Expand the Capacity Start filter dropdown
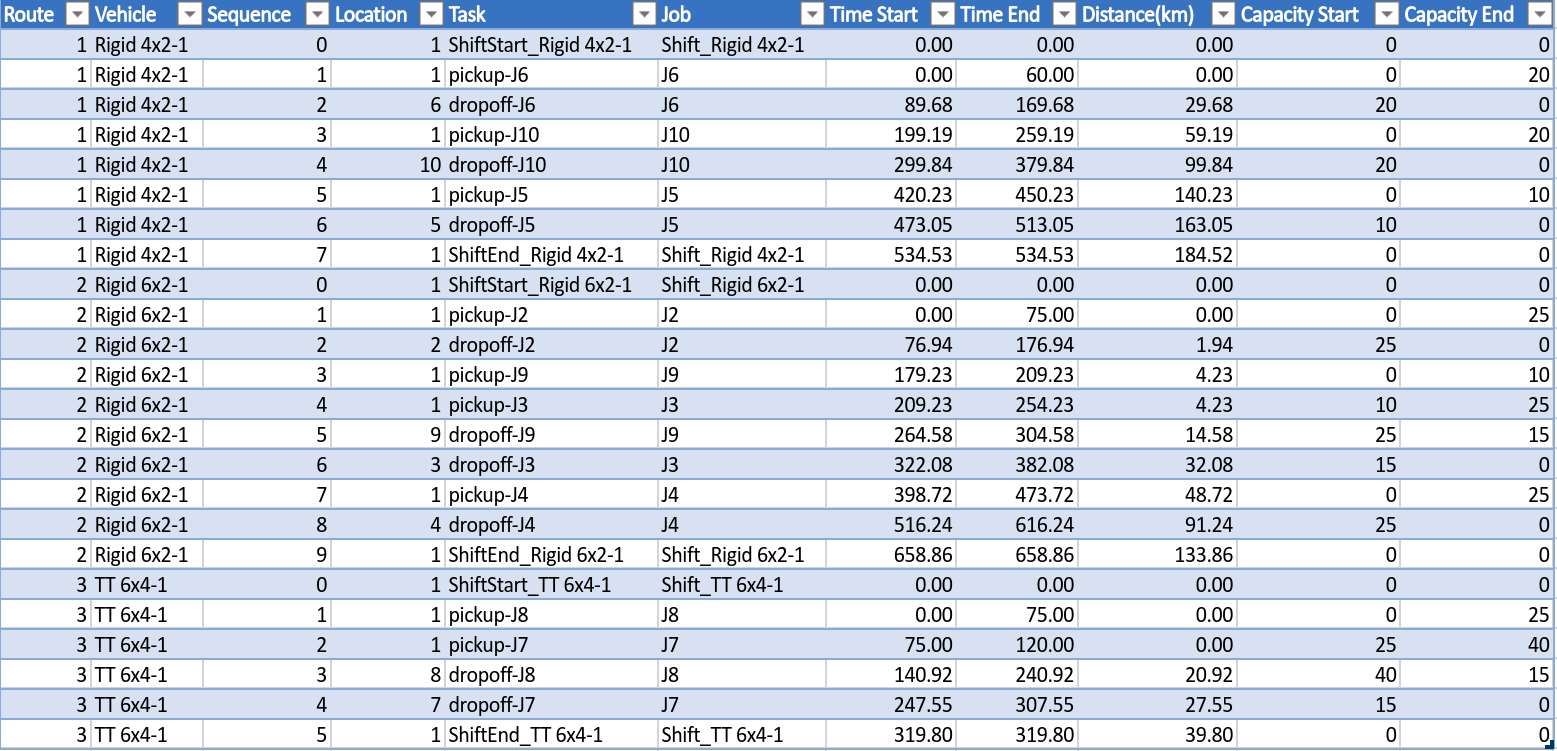The height and width of the screenshot is (751, 1557). point(1385,14)
